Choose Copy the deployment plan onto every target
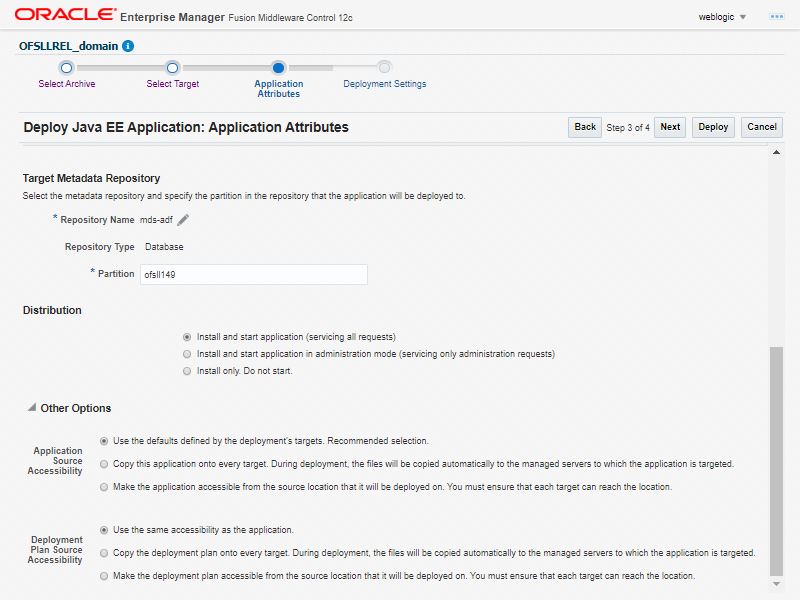 click(104, 553)
